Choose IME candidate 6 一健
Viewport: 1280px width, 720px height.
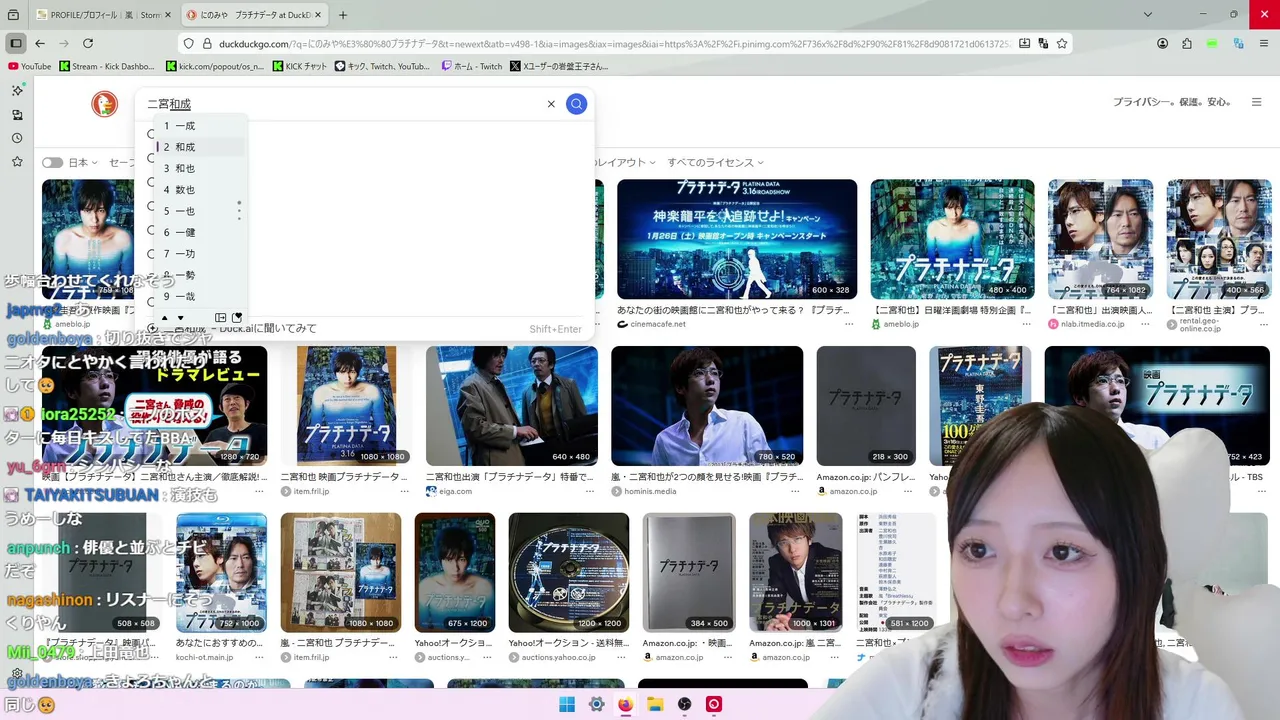pos(200,232)
